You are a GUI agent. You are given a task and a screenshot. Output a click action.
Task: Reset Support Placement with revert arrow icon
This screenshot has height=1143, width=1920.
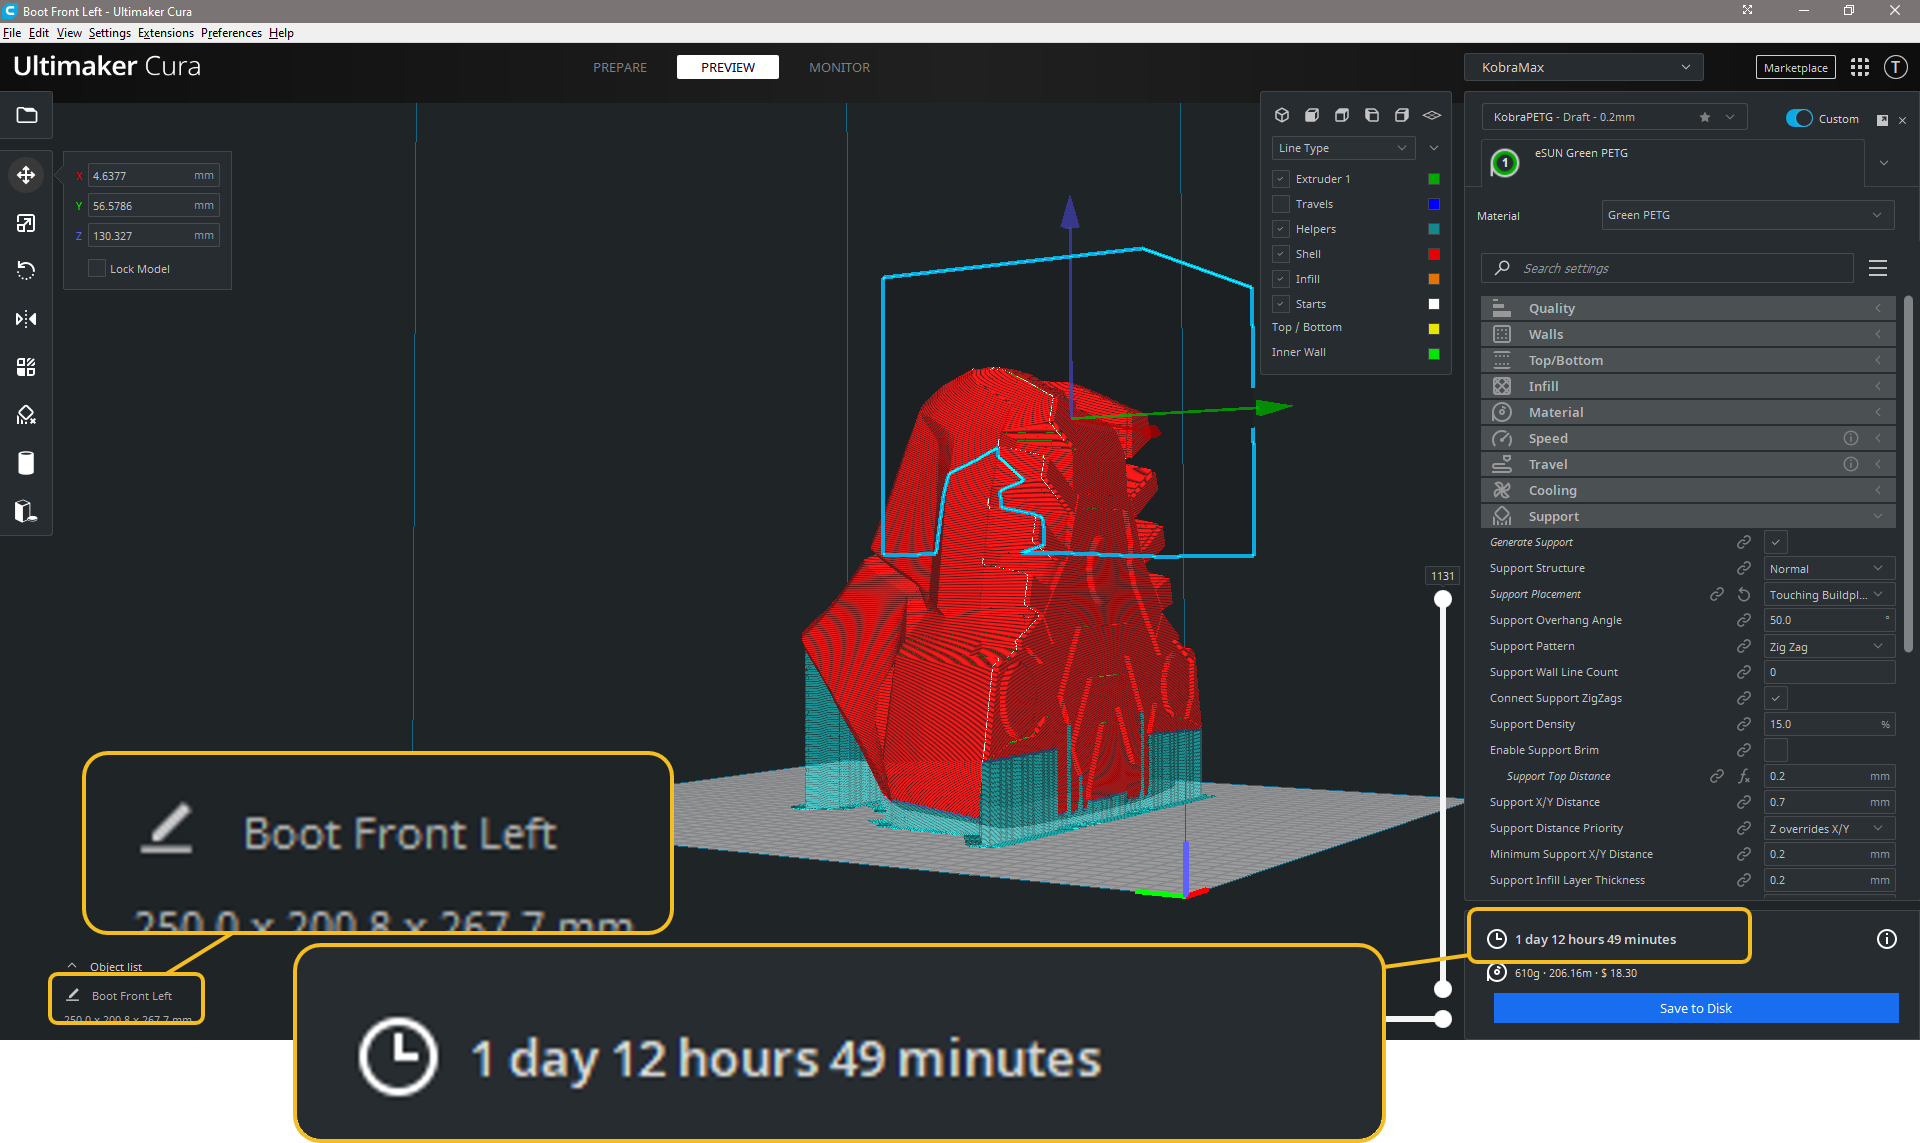[1744, 594]
